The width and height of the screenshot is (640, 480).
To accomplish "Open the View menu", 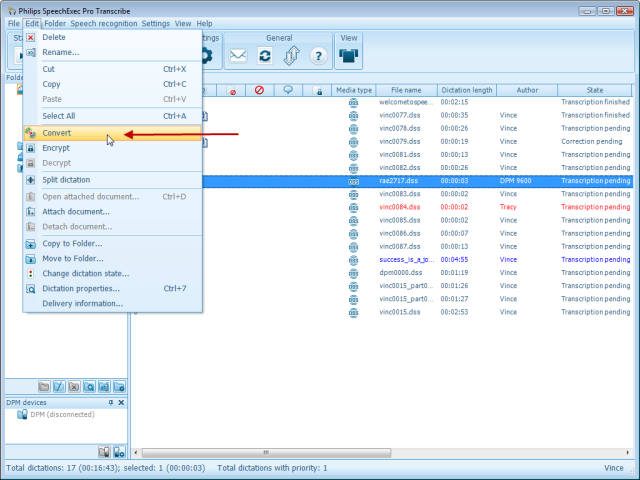I will pyautogui.click(x=183, y=23).
